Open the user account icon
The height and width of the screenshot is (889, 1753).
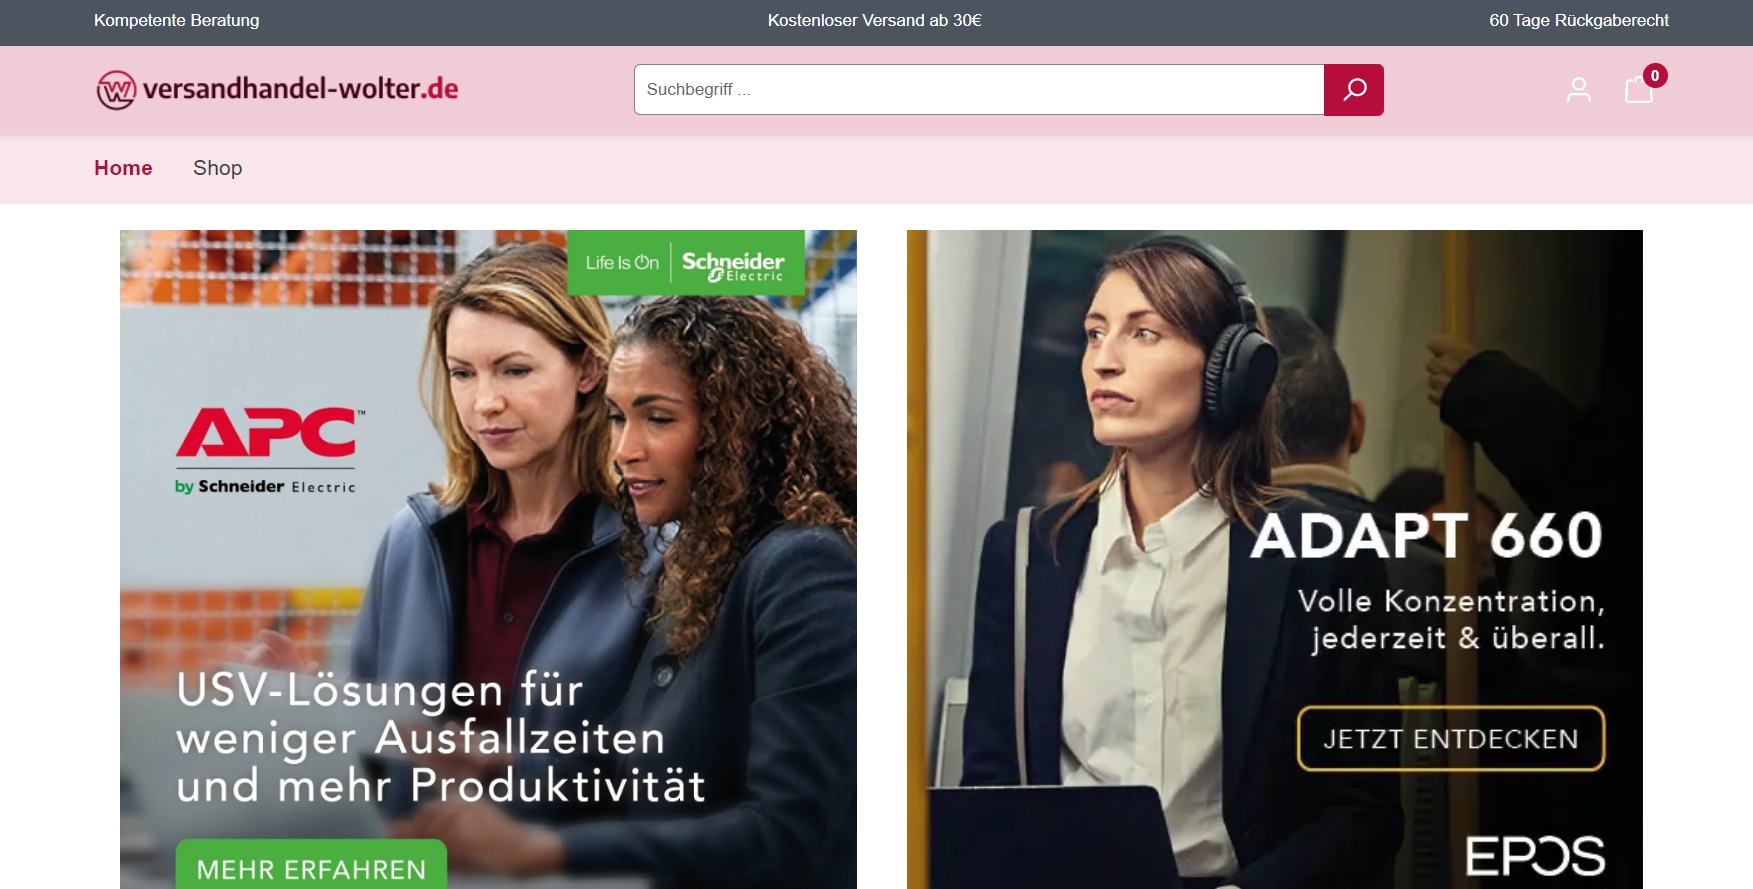click(1579, 90)
